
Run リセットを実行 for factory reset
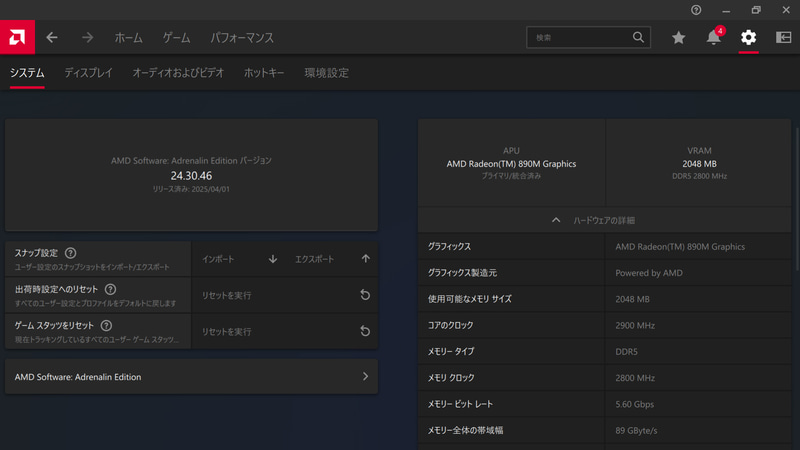point(227,295)
